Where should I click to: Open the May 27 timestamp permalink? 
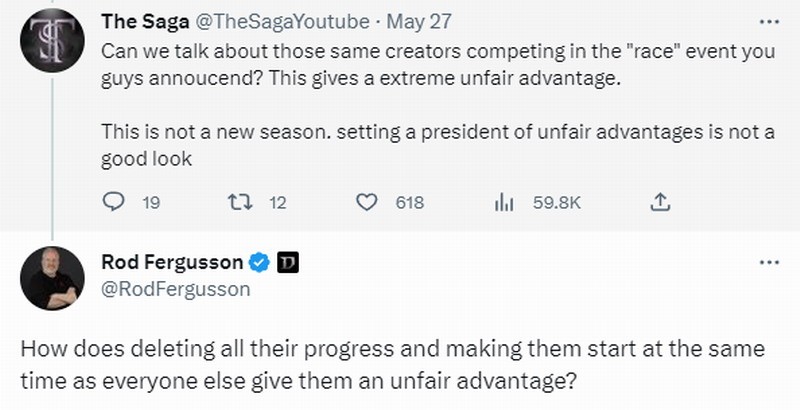(419, 22)
